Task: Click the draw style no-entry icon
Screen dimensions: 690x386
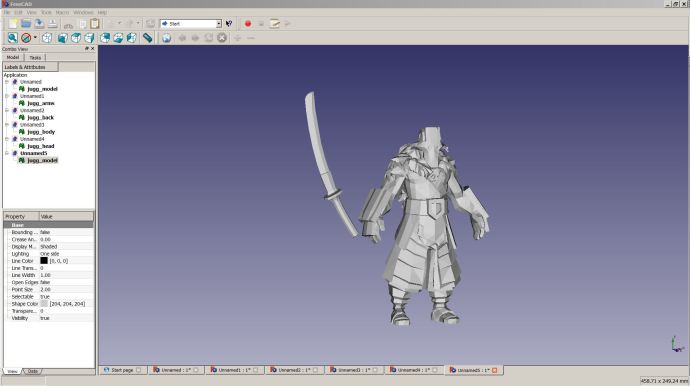Action: (x=26, y=38)
